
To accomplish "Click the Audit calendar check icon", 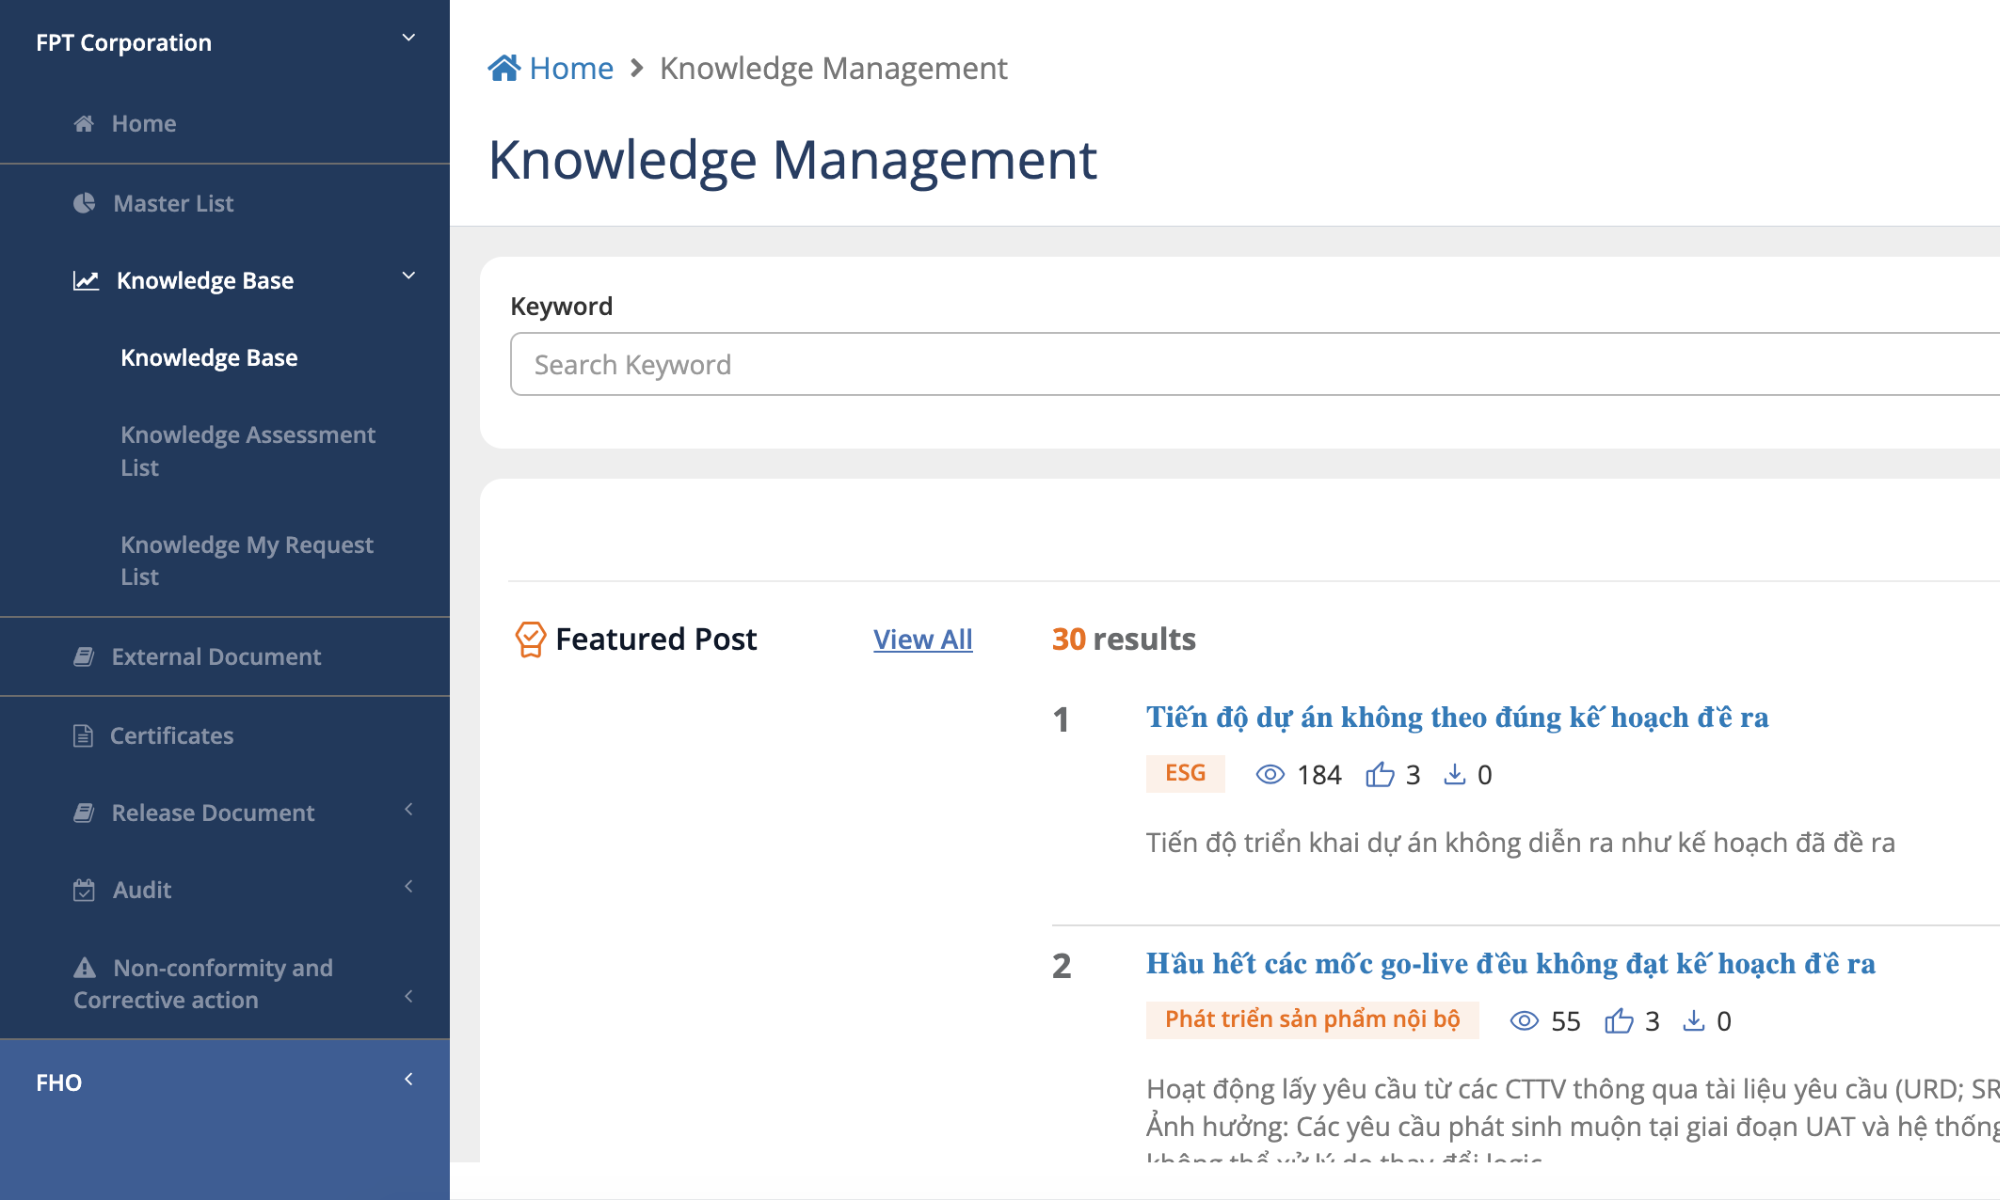I will tap(84, 890).
